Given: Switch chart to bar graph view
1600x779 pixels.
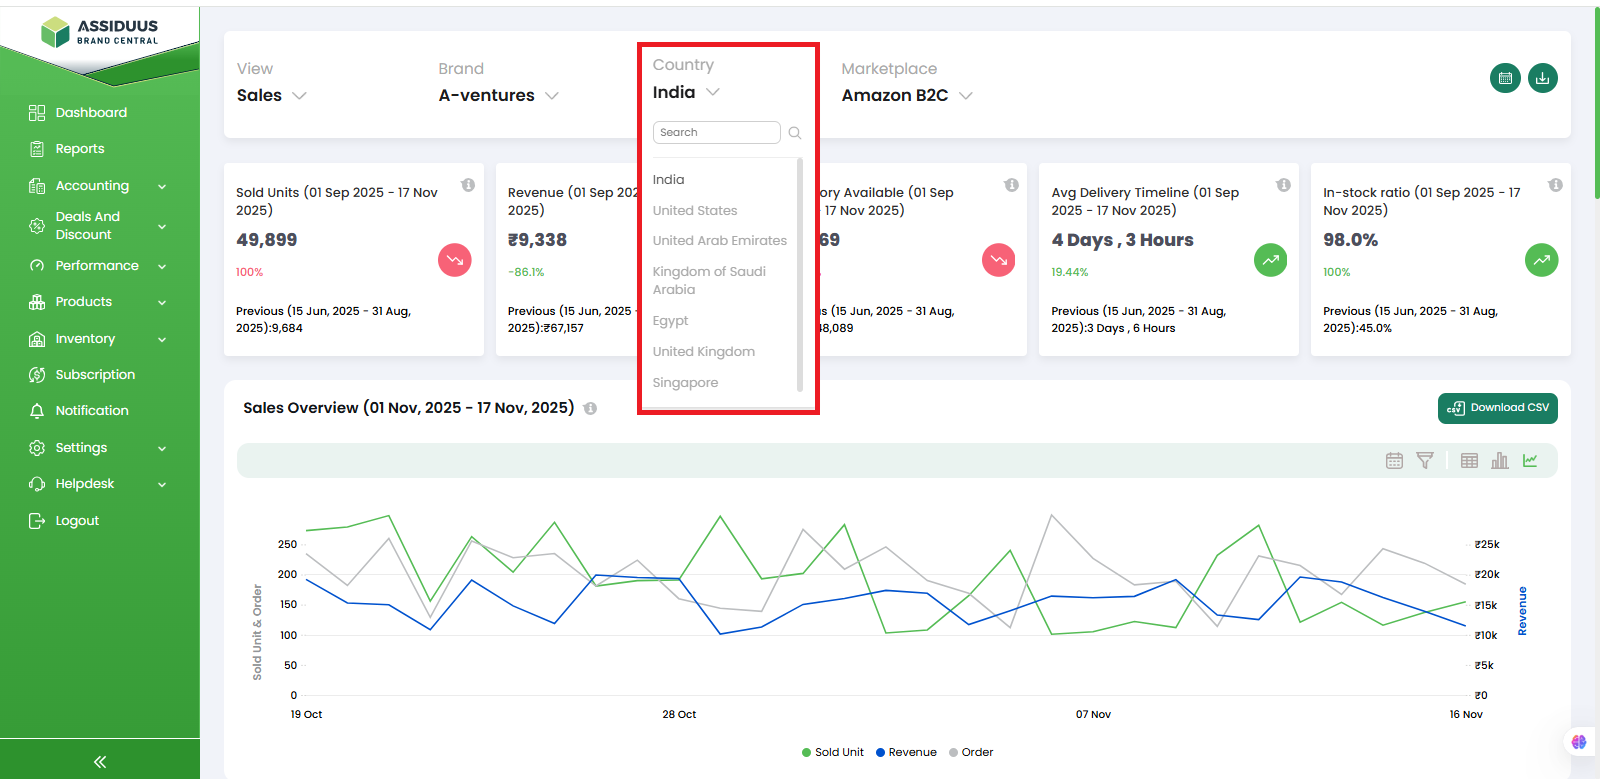Looking at the screenshot, I should click(1499, 461).
